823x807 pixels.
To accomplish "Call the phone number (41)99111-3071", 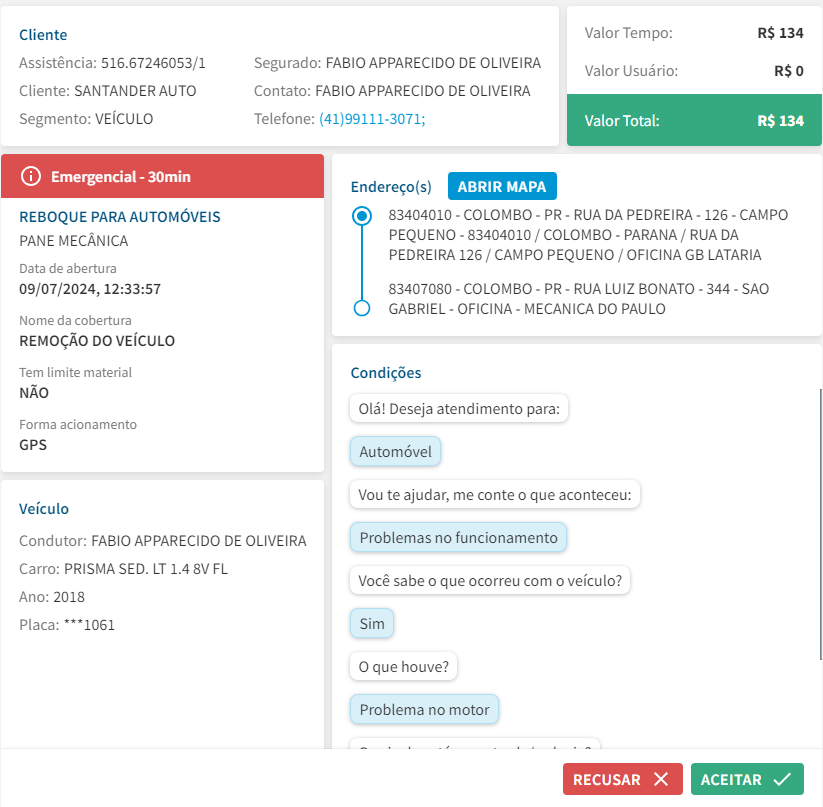I will [371, 119].
